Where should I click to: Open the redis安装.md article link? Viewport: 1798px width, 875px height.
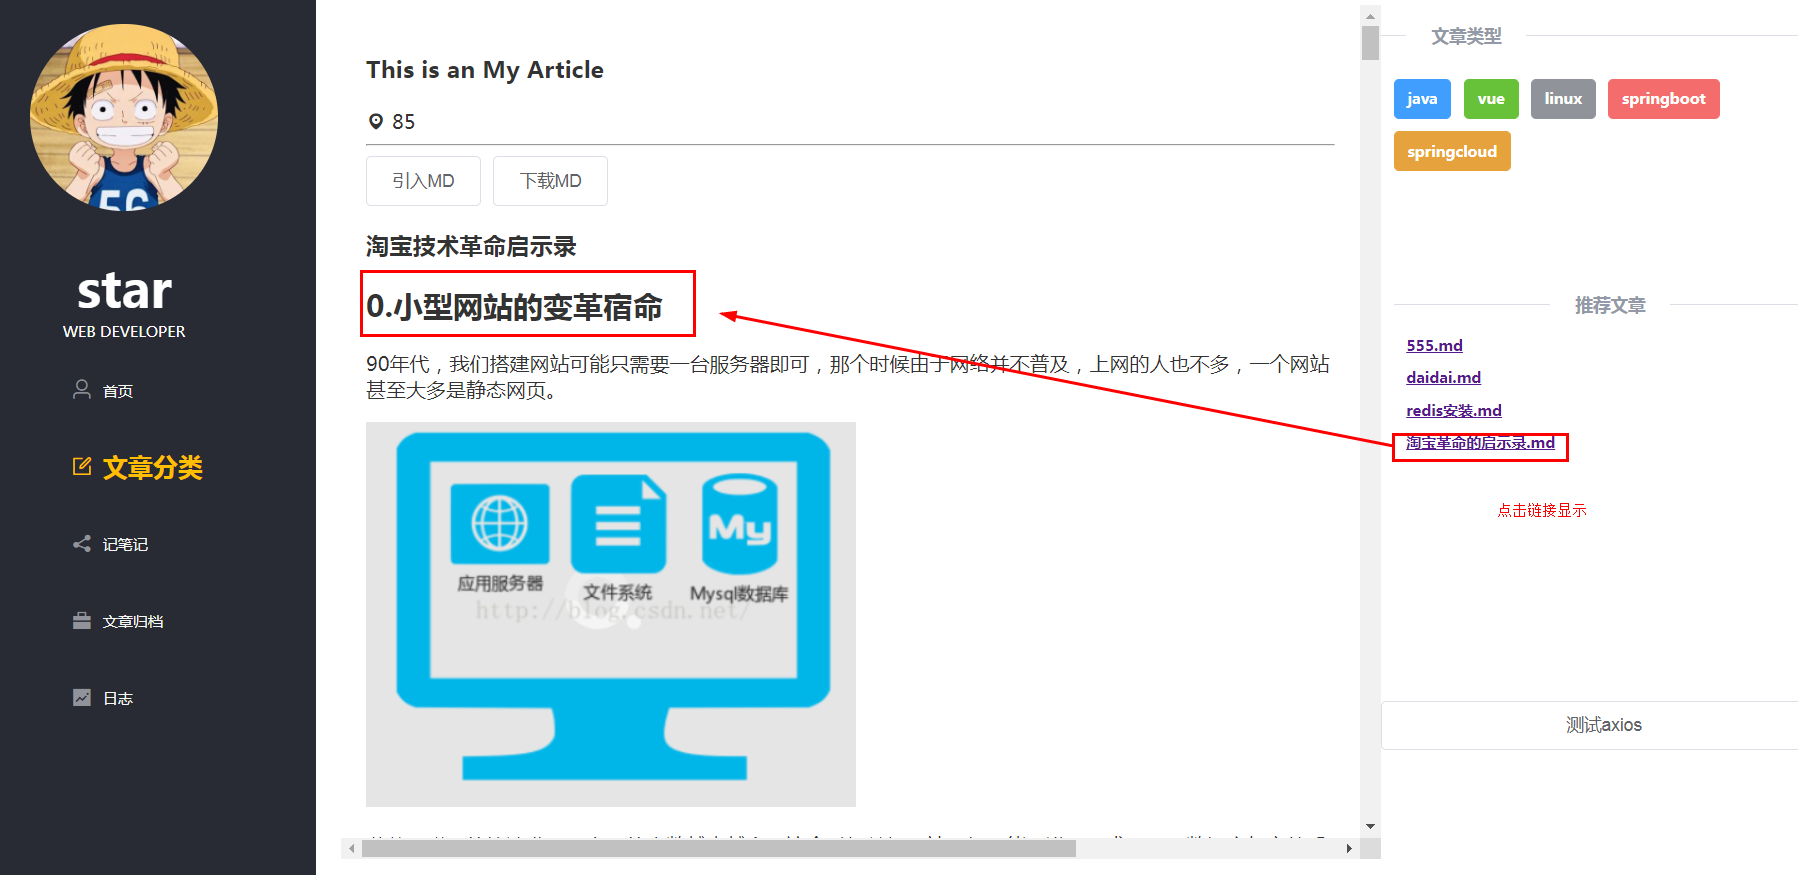coord(1454,410)
